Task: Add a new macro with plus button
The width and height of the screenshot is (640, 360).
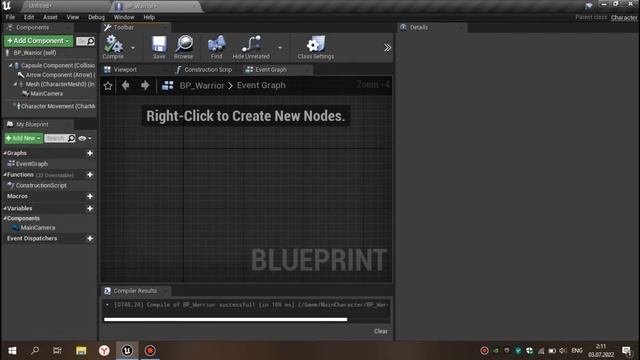Action: tap(90, 196)
